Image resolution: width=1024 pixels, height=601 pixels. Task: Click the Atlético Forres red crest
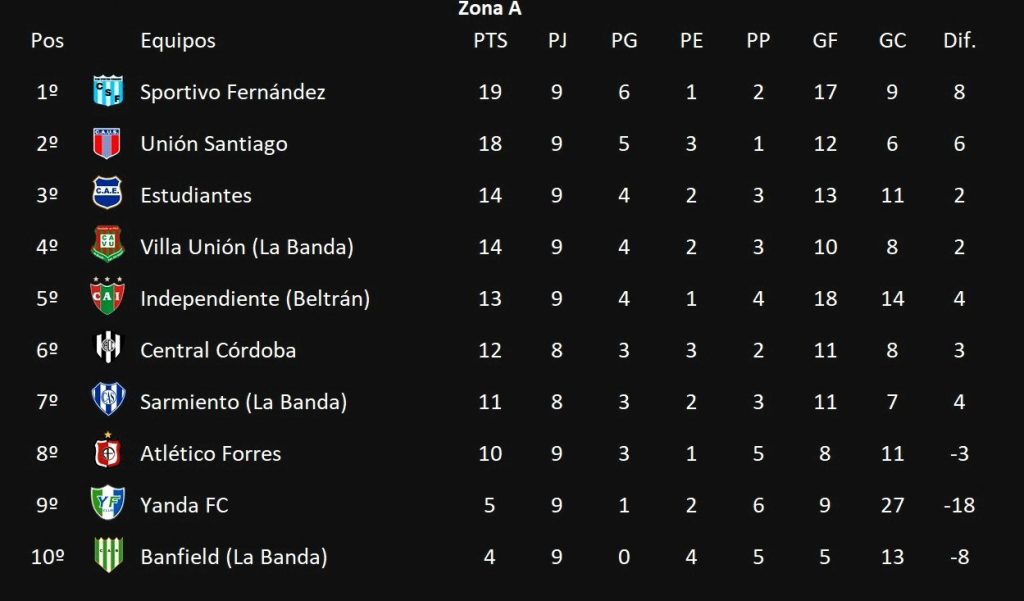coord(107,450)
